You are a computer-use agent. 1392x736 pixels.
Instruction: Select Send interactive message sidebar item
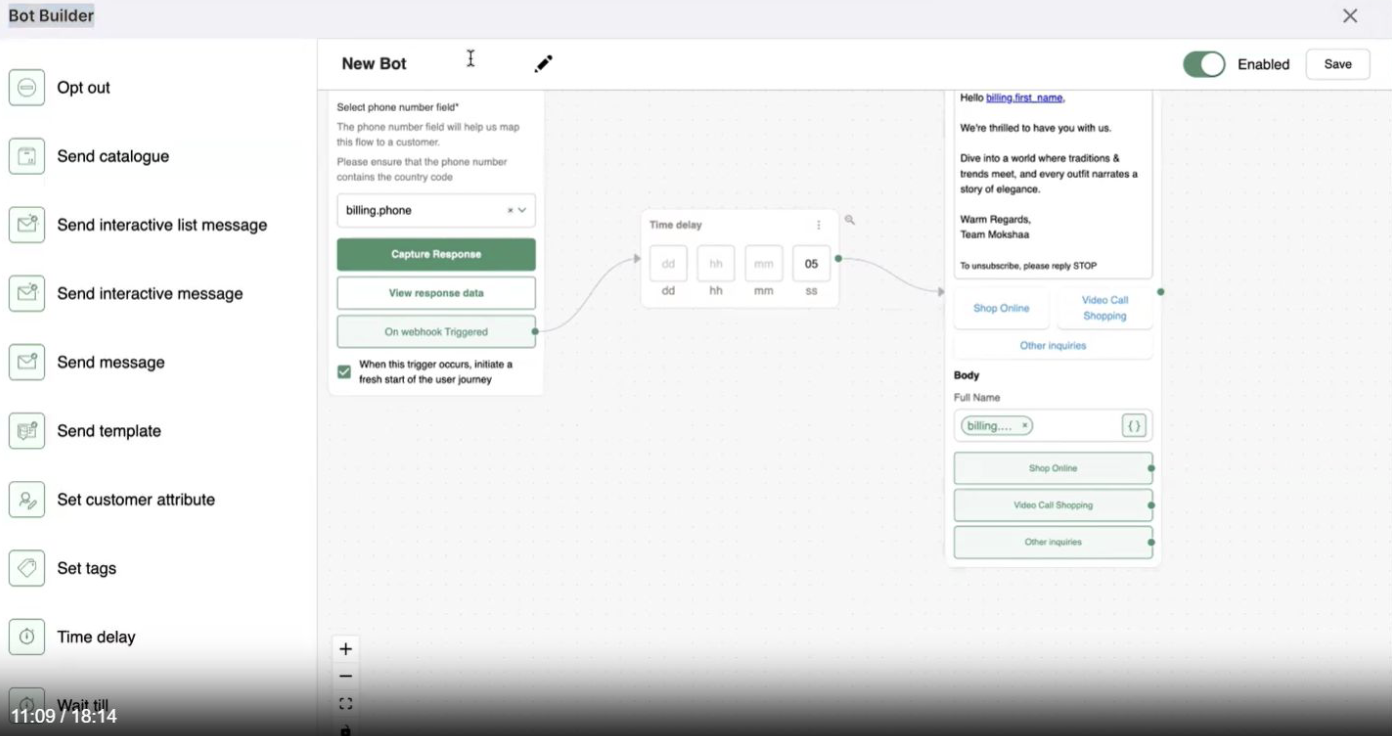point(149,294)
